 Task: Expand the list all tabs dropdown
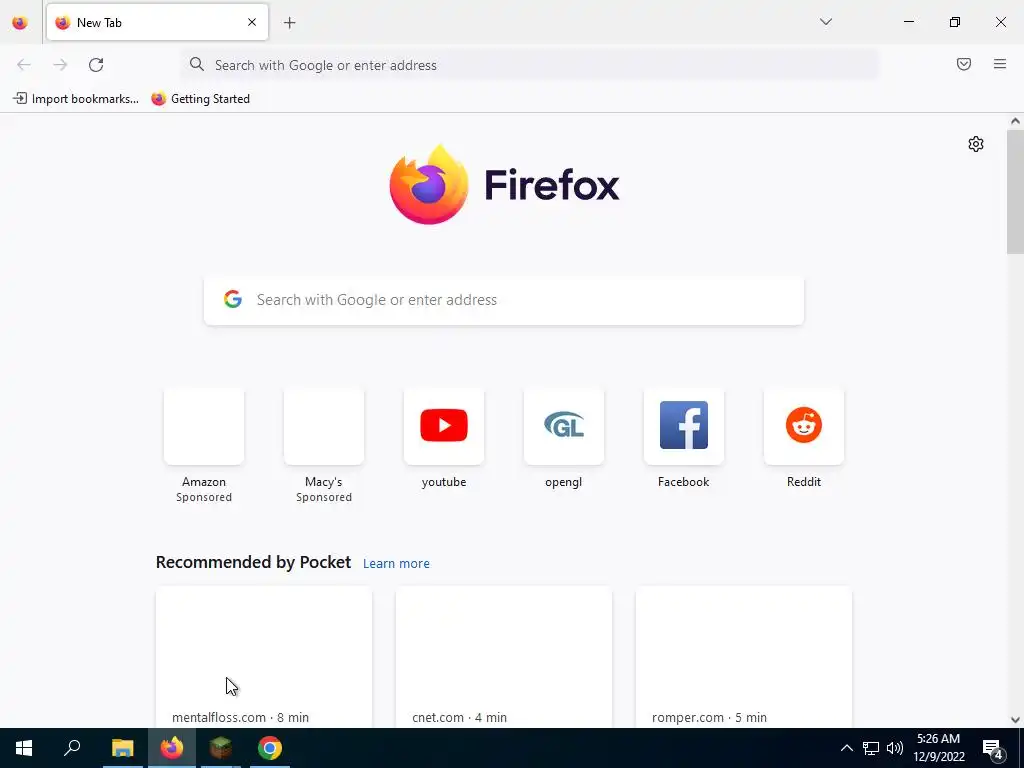pos(825,22)
